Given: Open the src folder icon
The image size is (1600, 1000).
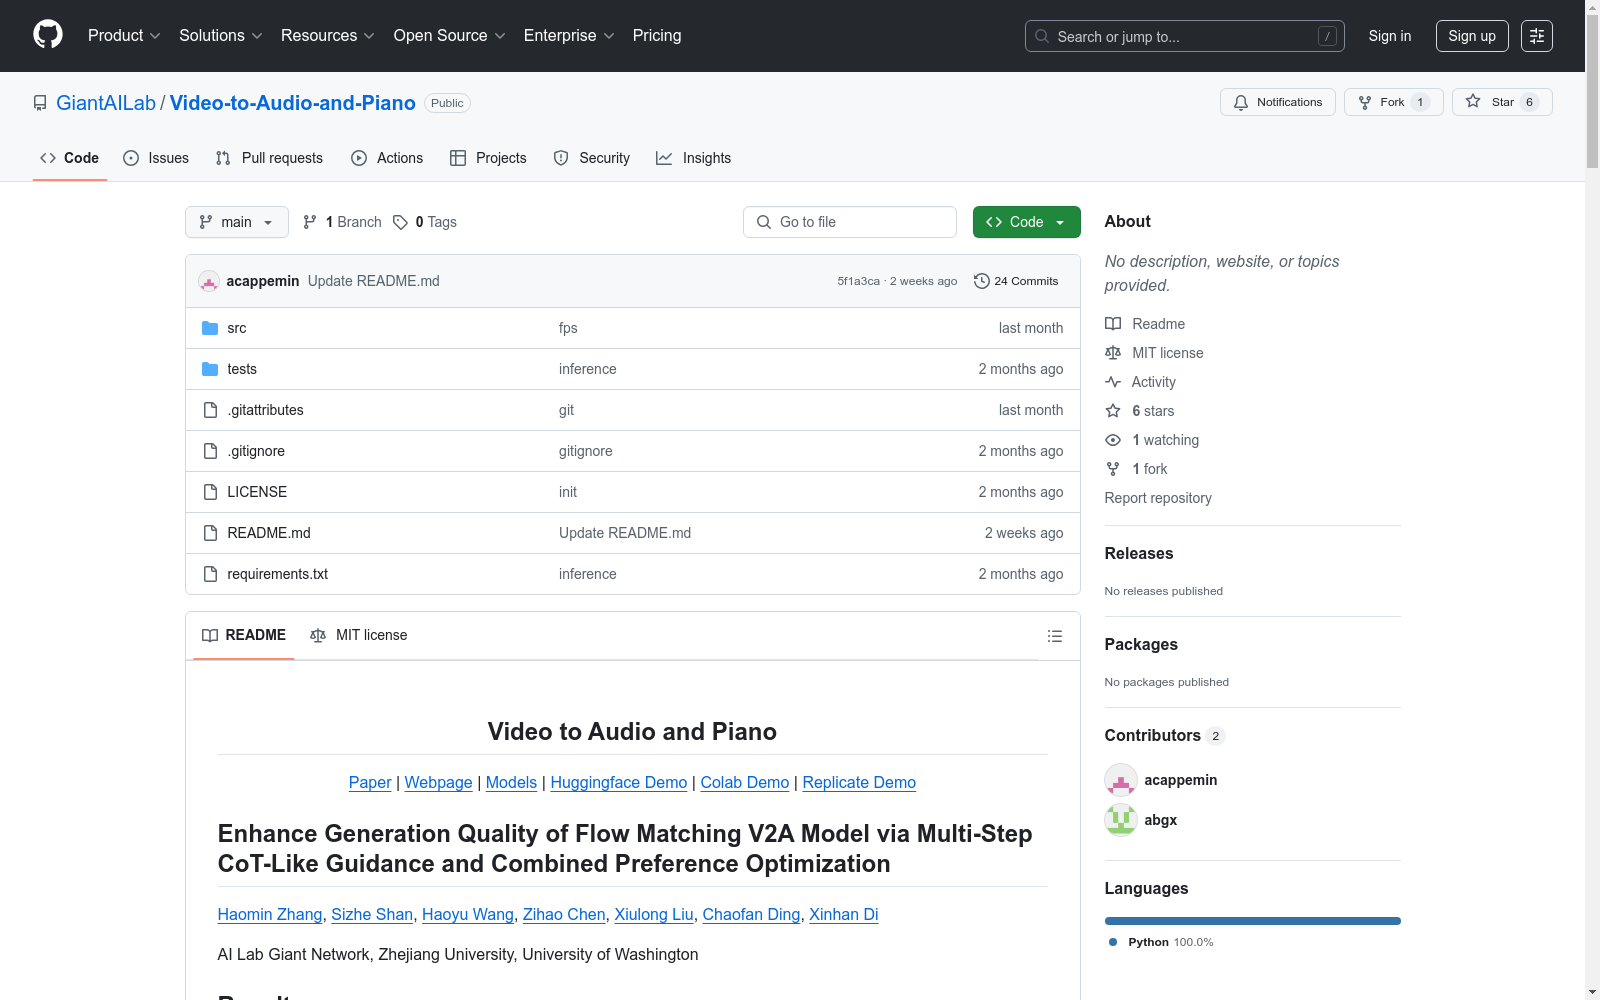Looking at the screenshot, I should tap(210, 328).
